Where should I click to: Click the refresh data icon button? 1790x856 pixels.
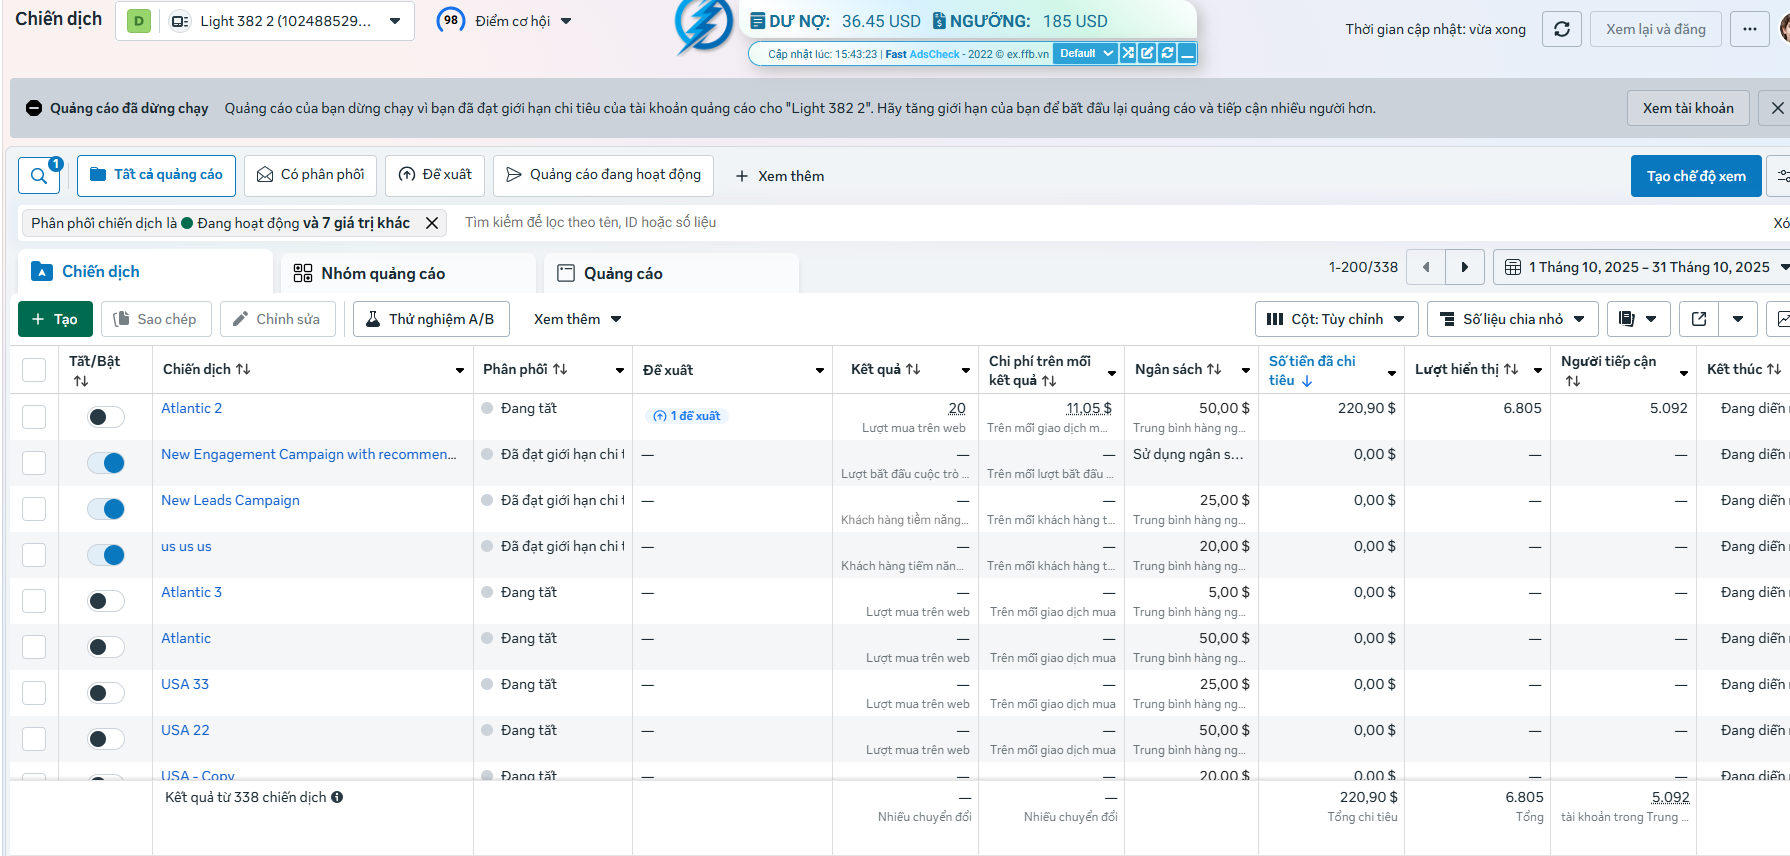coord(1561,29)
